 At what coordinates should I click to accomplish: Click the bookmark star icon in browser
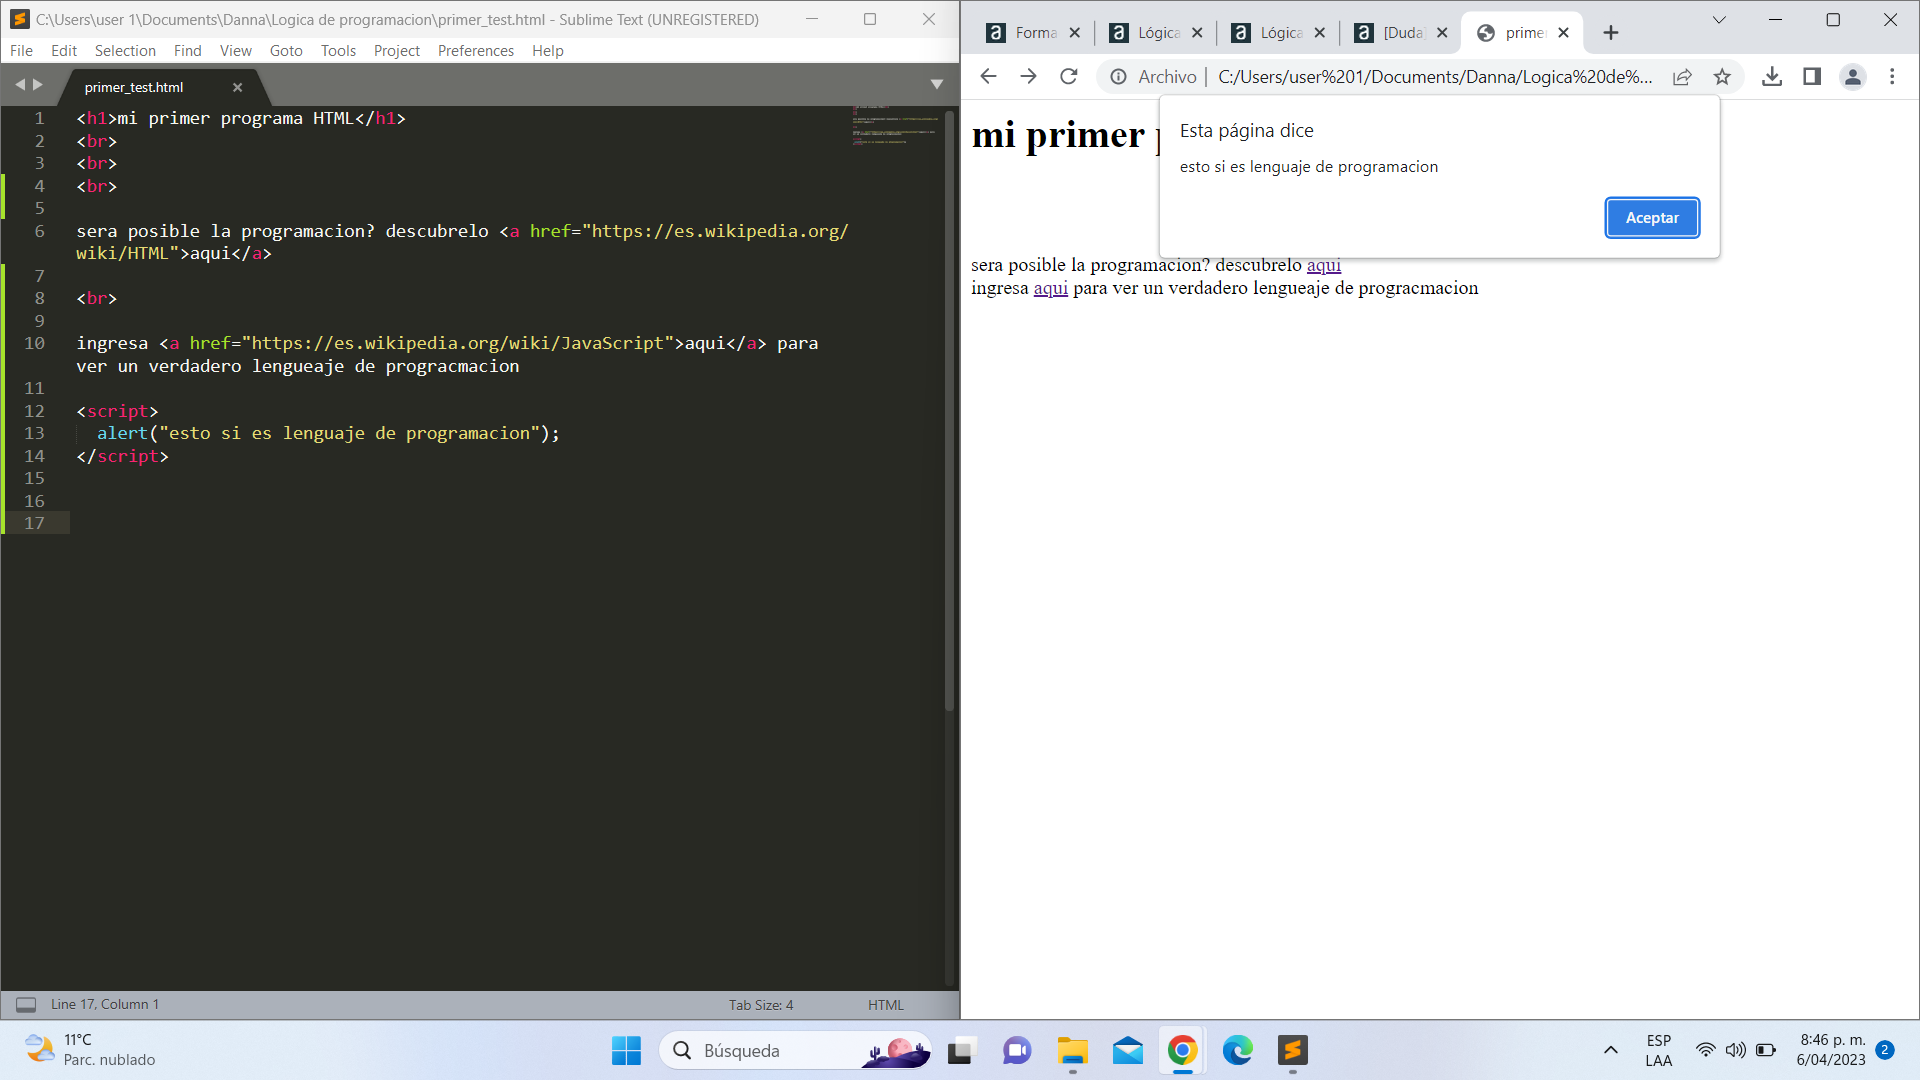coord(1724,76)
